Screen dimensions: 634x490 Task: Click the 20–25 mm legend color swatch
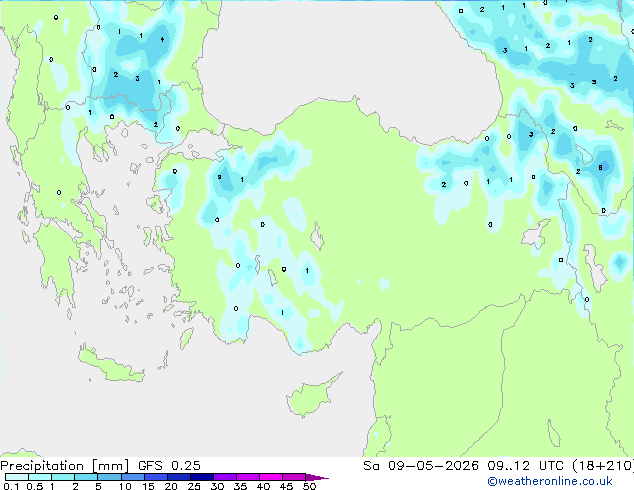179,477
